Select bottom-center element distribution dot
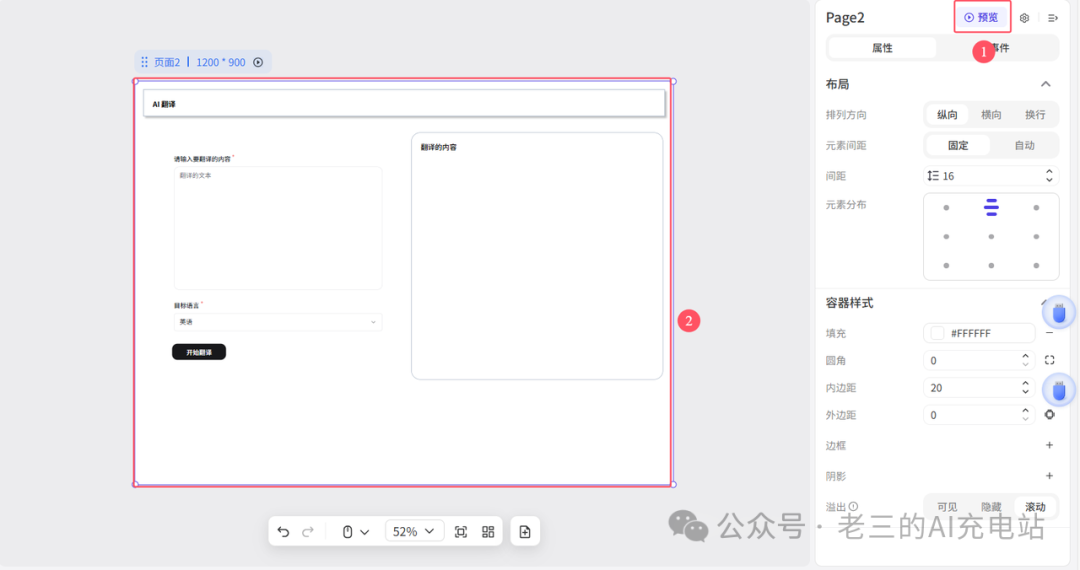Viewport: 1080px width, 570px height. tap(991, 265)
